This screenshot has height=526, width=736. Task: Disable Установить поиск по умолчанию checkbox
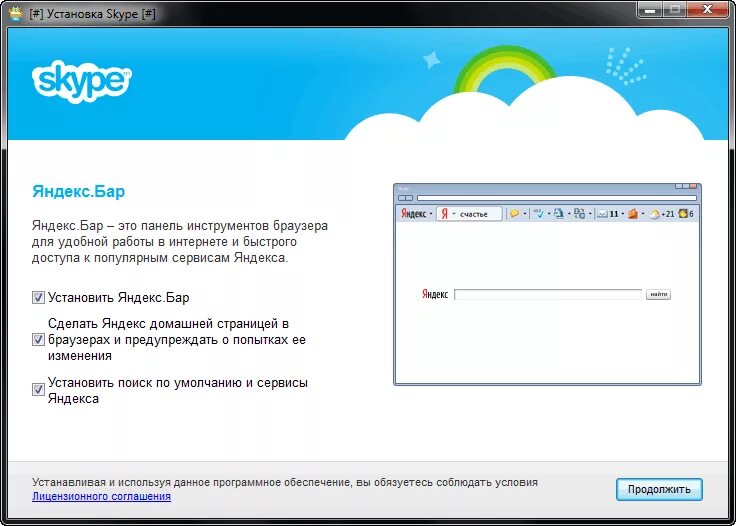pos(38,389)
